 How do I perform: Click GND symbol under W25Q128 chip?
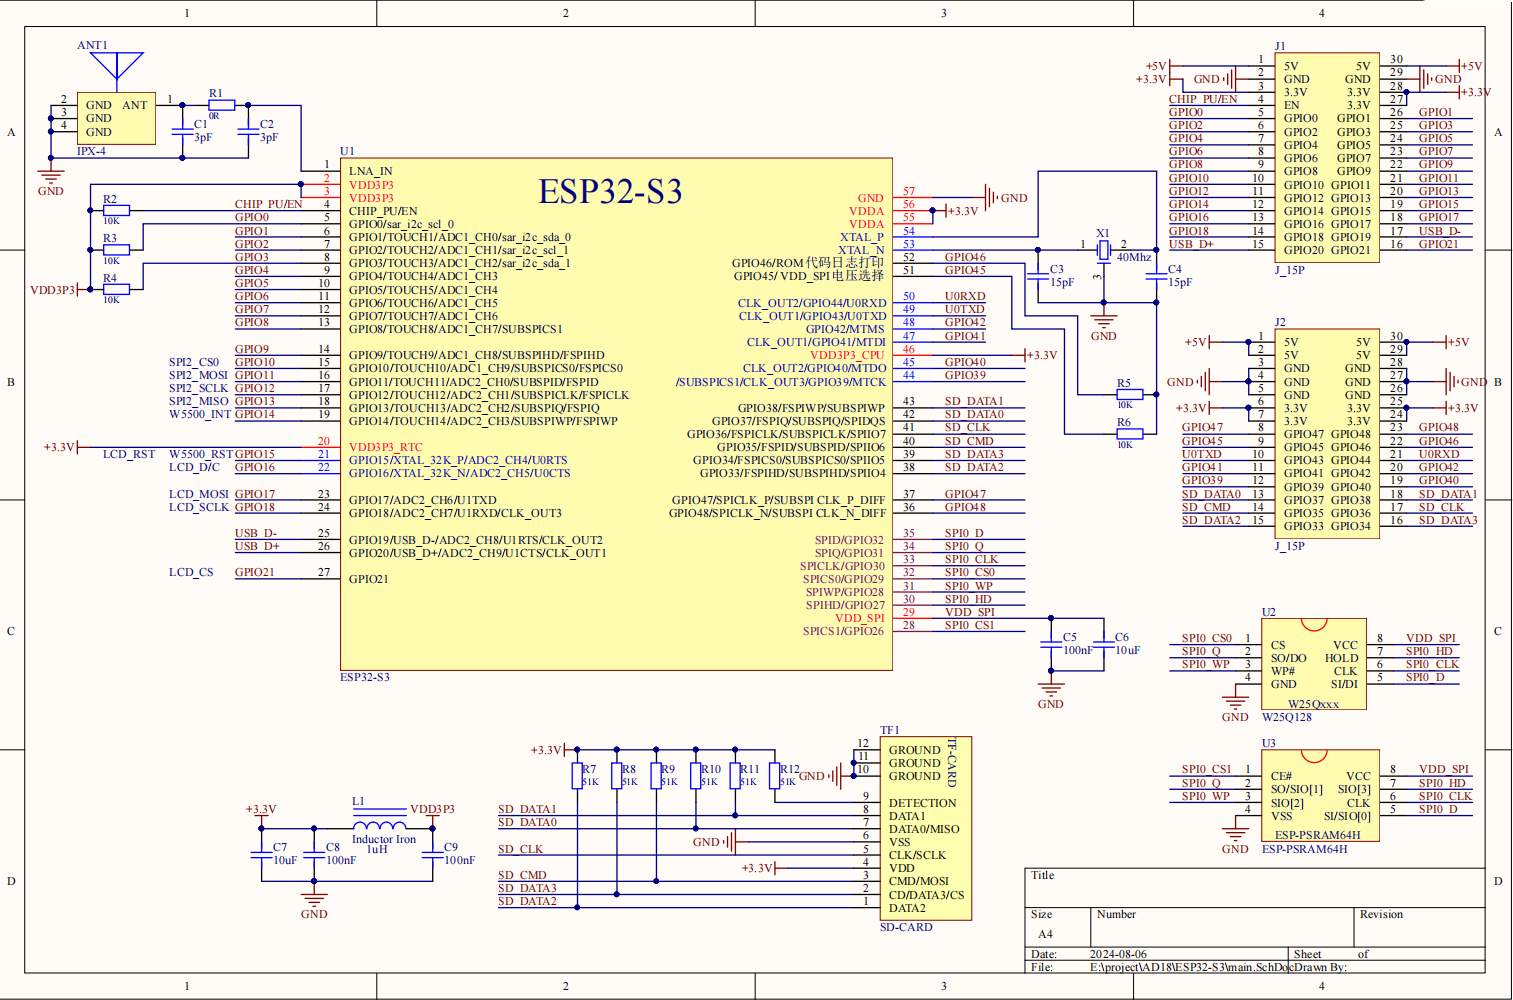click(1235, 705)
